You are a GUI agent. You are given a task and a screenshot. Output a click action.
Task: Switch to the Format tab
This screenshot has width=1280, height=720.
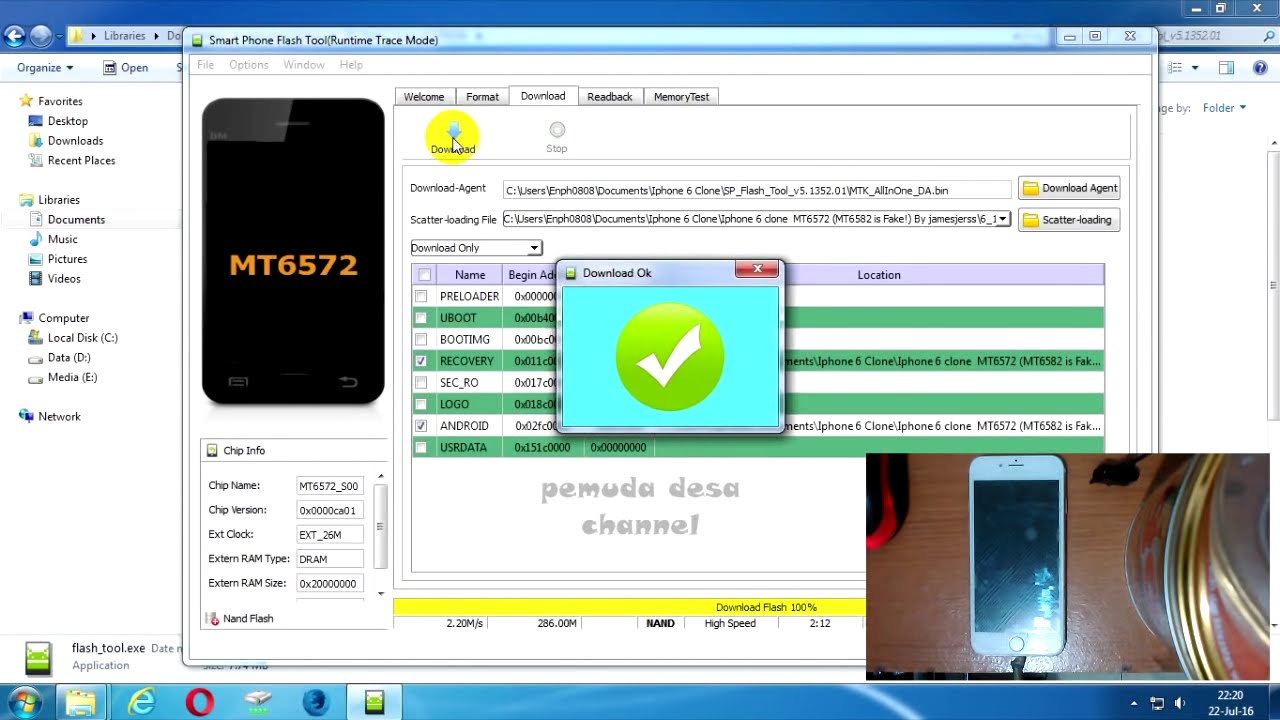pos(482,97)
